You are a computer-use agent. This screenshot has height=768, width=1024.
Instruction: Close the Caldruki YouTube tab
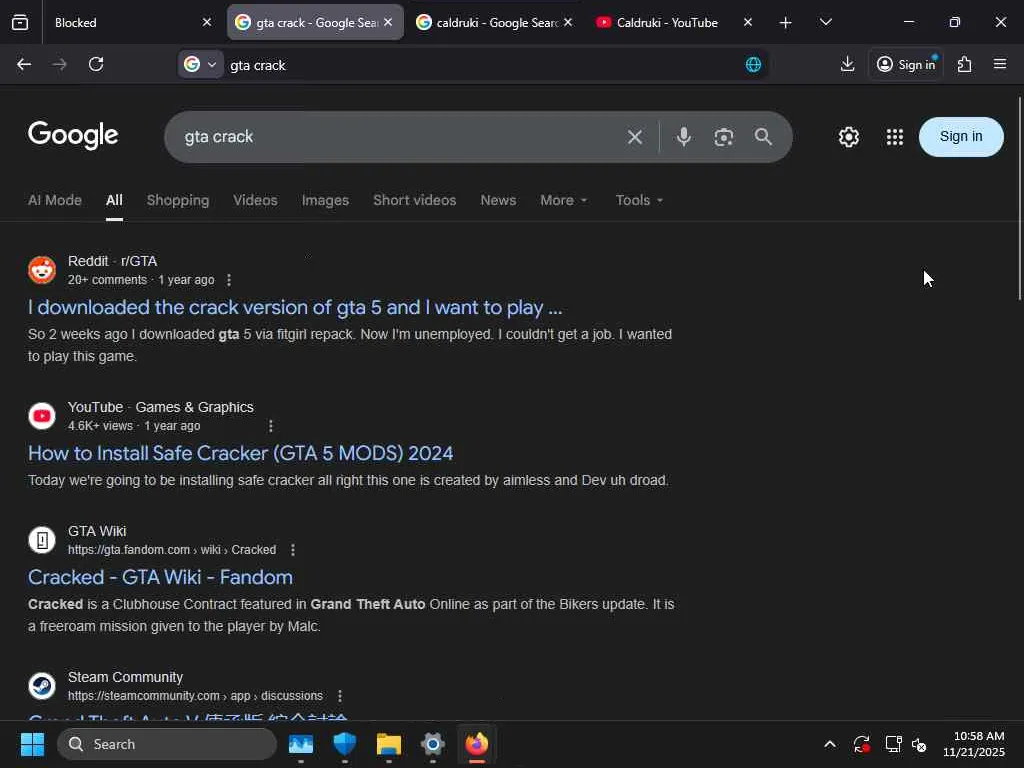[x=748, y=22]
